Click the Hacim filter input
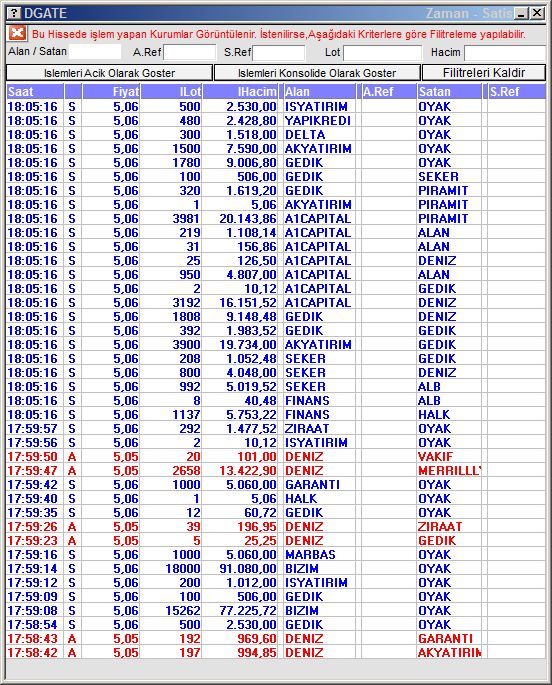This screenshot has height=685, width=552. click(x=505, y=53)
